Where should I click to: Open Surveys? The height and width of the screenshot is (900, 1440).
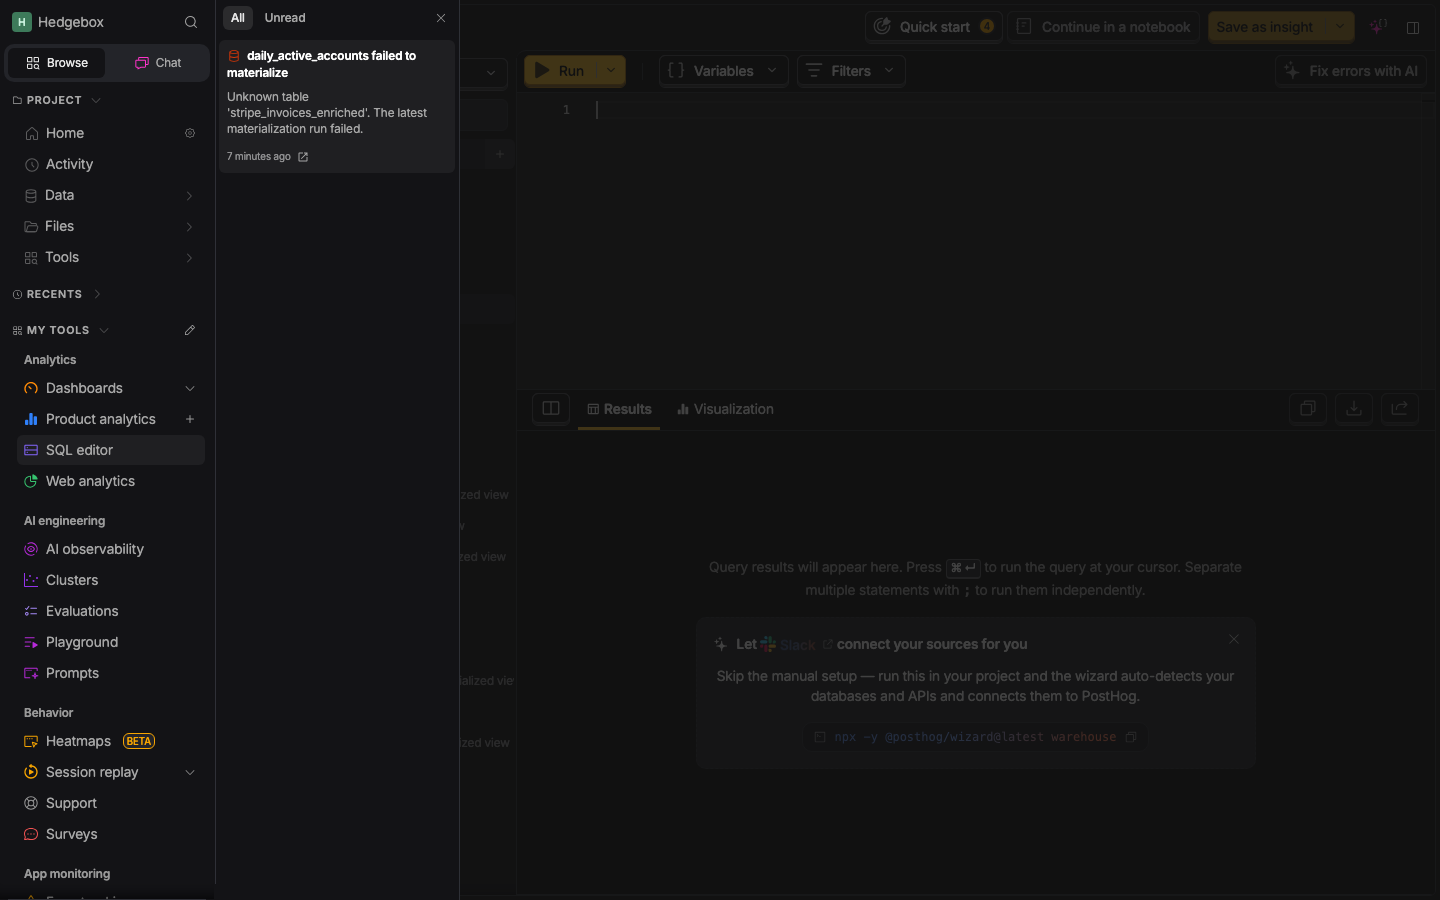click(x=71, y=834)
